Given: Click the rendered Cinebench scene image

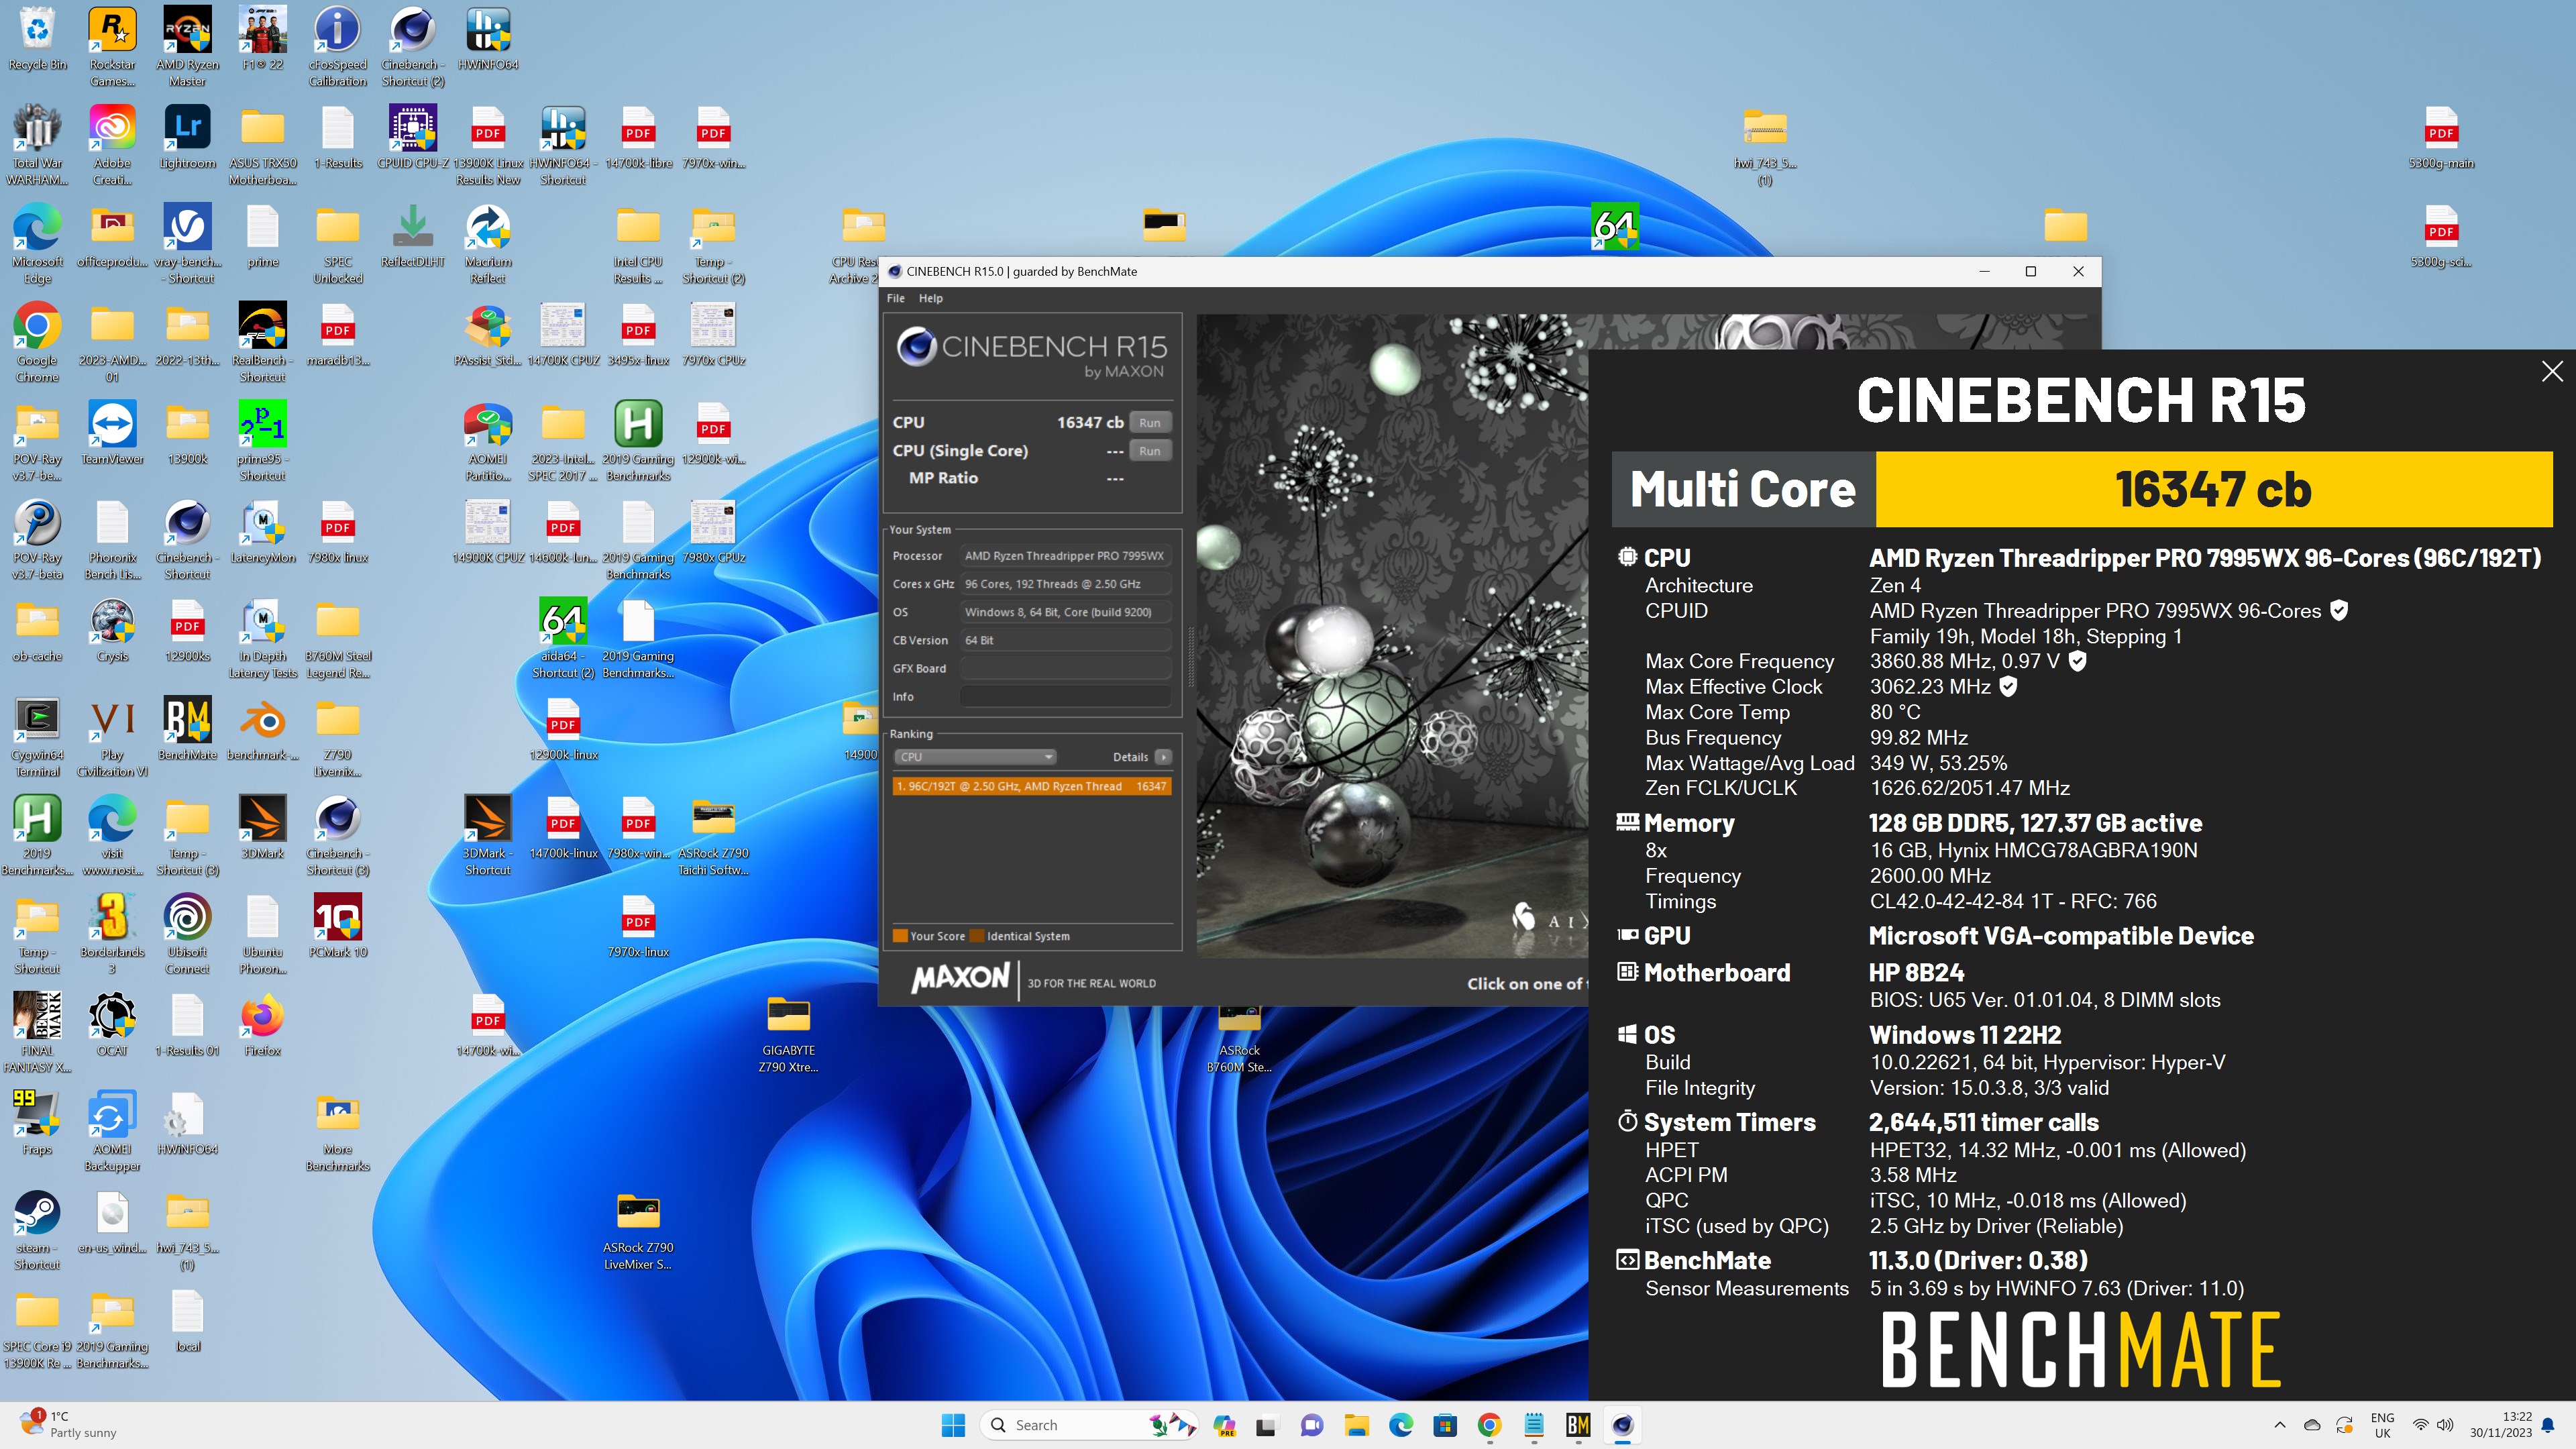Looking at the screenshot, I should [x=1392, y=636].
